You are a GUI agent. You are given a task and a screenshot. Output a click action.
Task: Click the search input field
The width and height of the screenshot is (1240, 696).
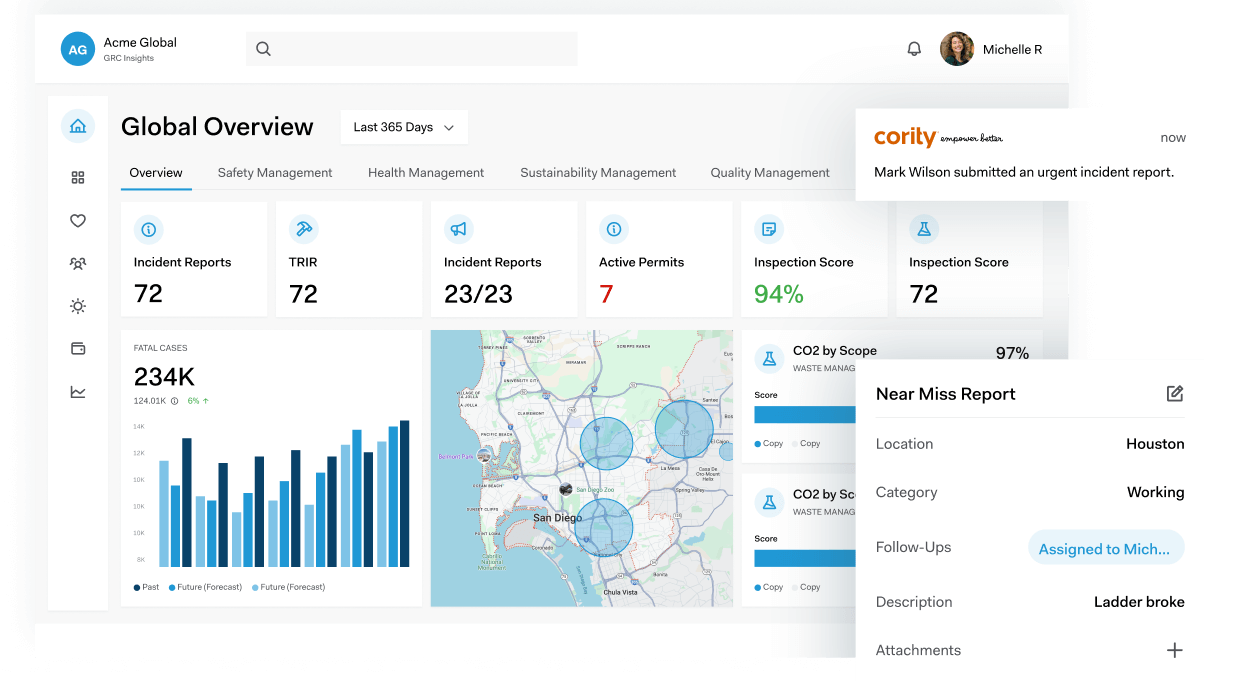coord(412,49)
